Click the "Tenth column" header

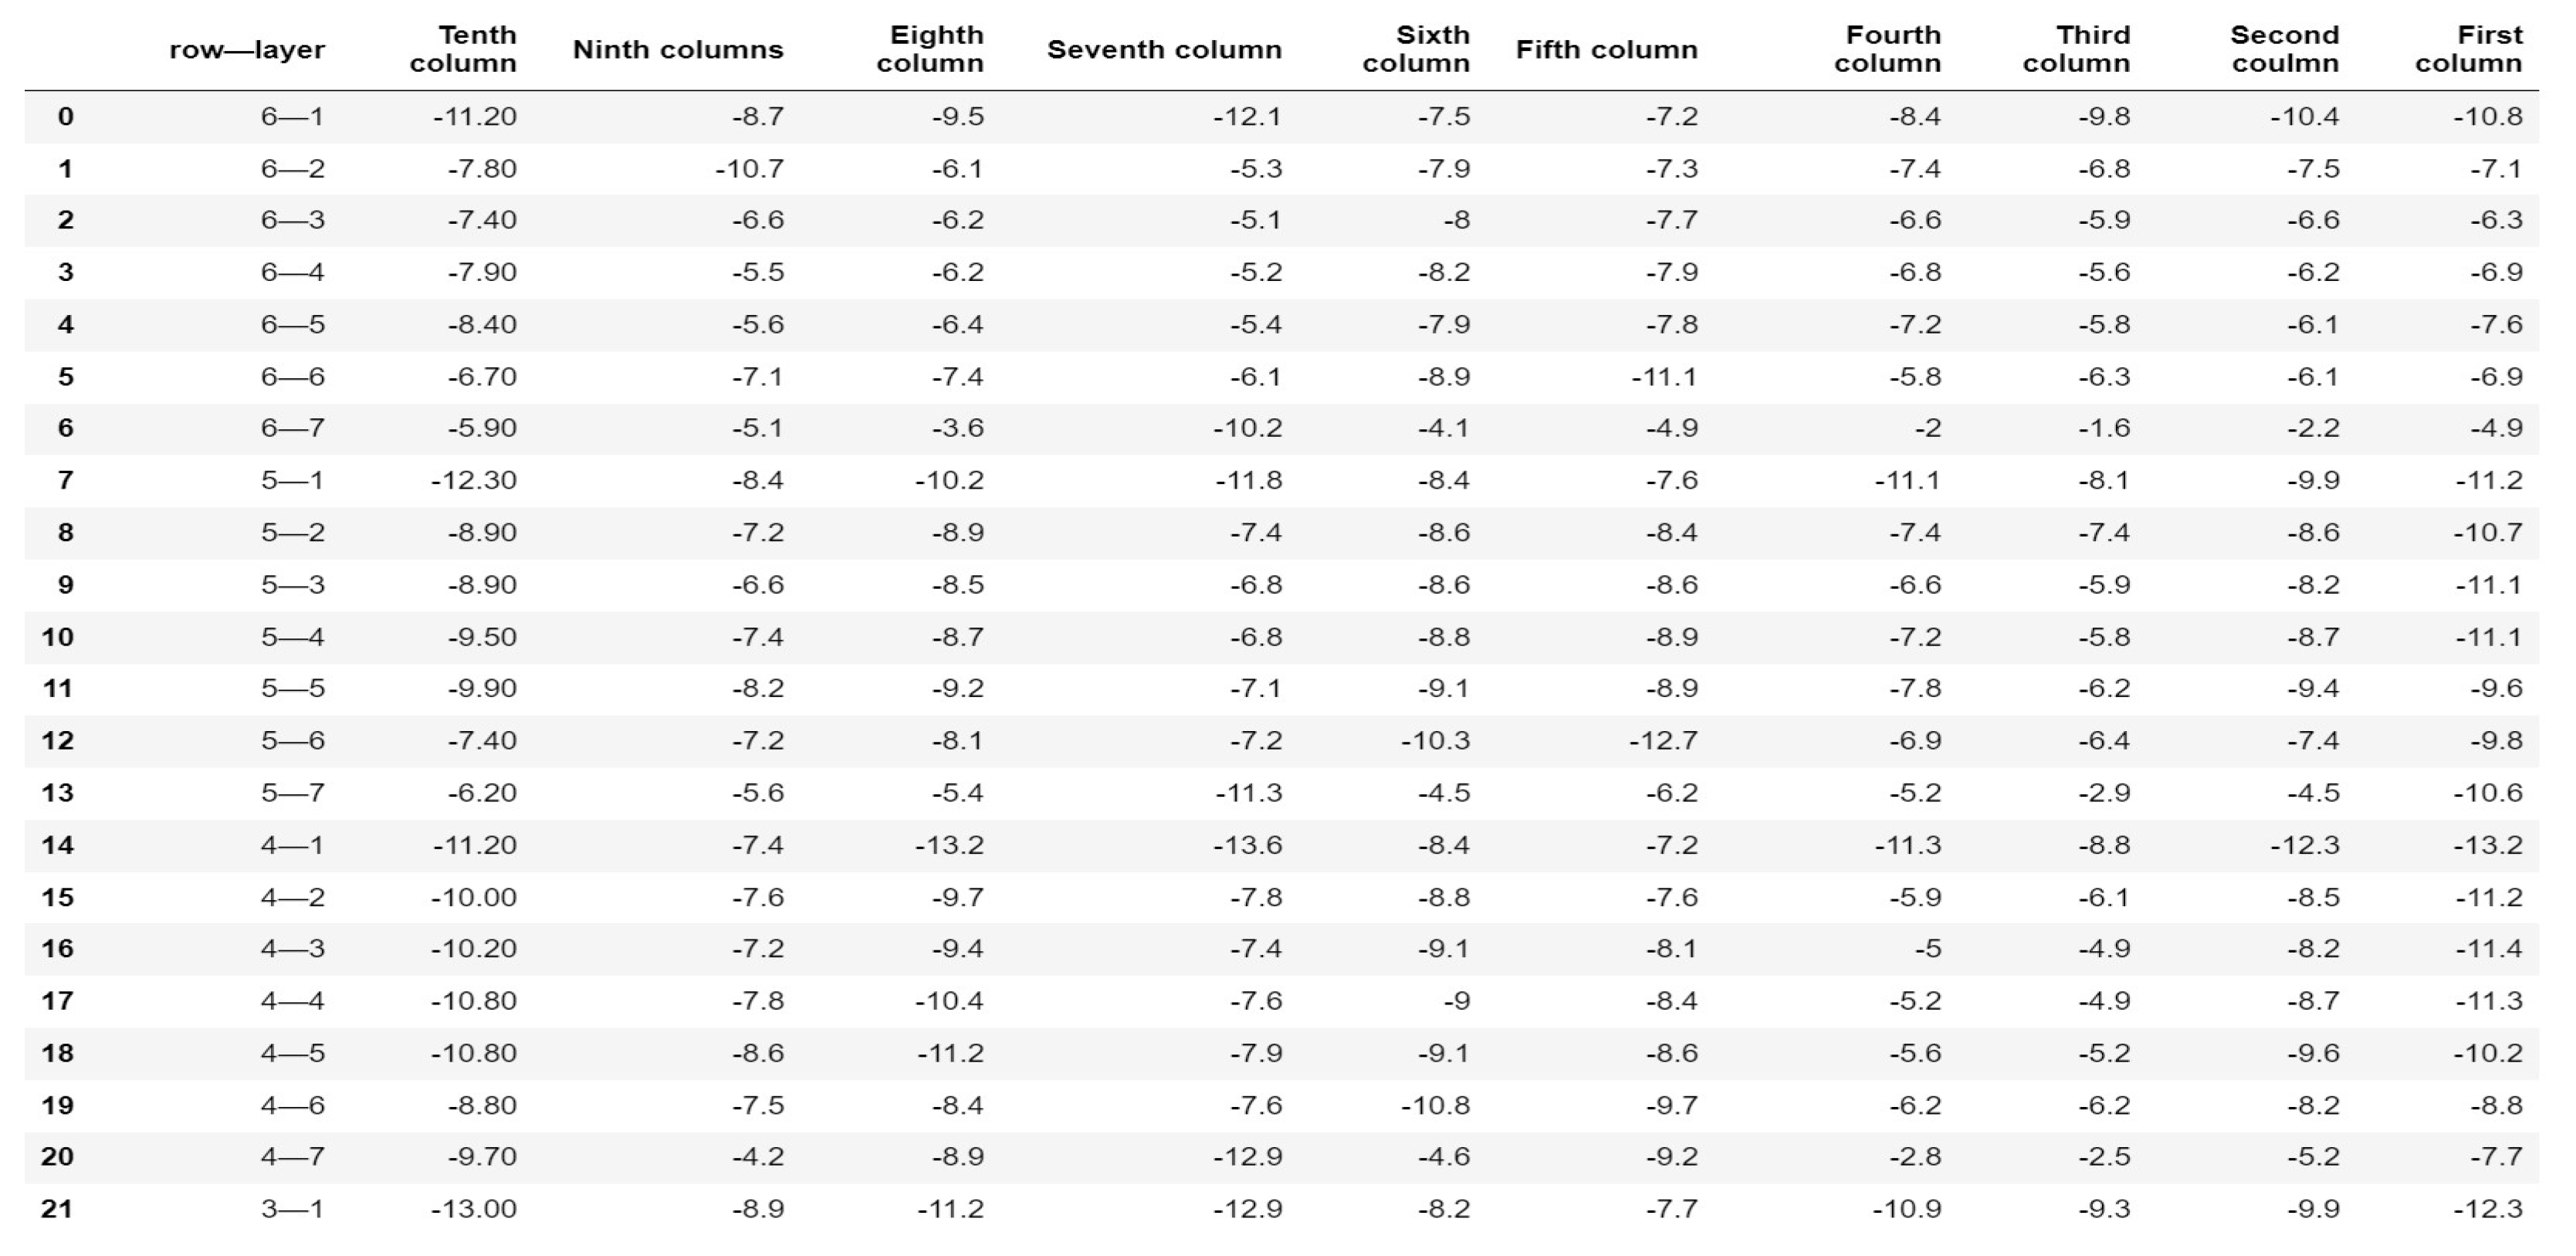click(x=463, y=49)
